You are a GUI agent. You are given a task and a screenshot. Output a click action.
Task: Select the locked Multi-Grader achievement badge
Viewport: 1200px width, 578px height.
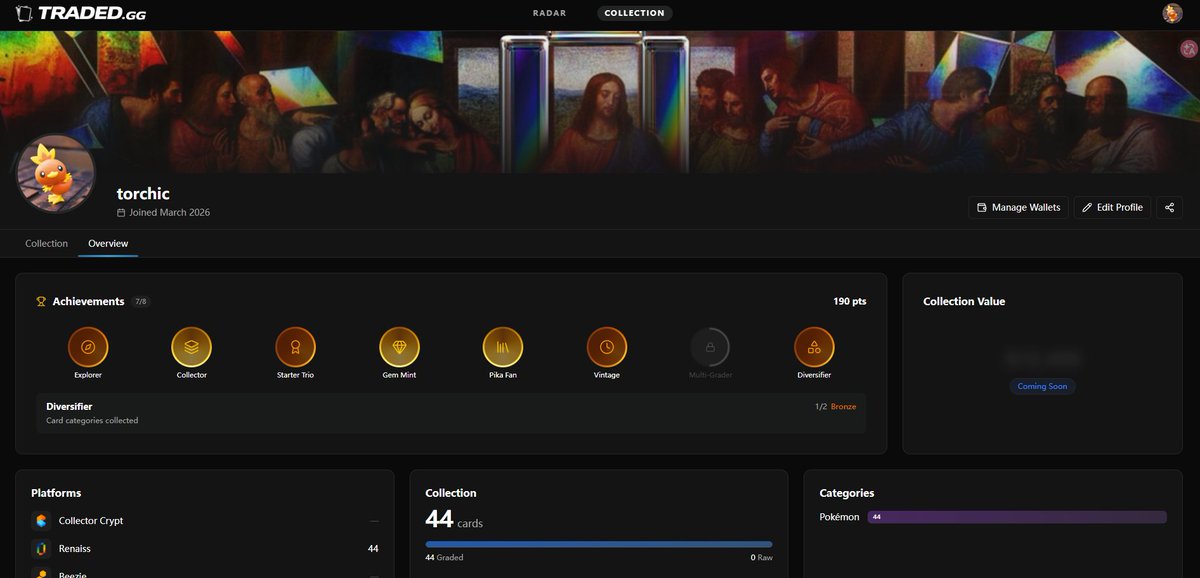710,347
